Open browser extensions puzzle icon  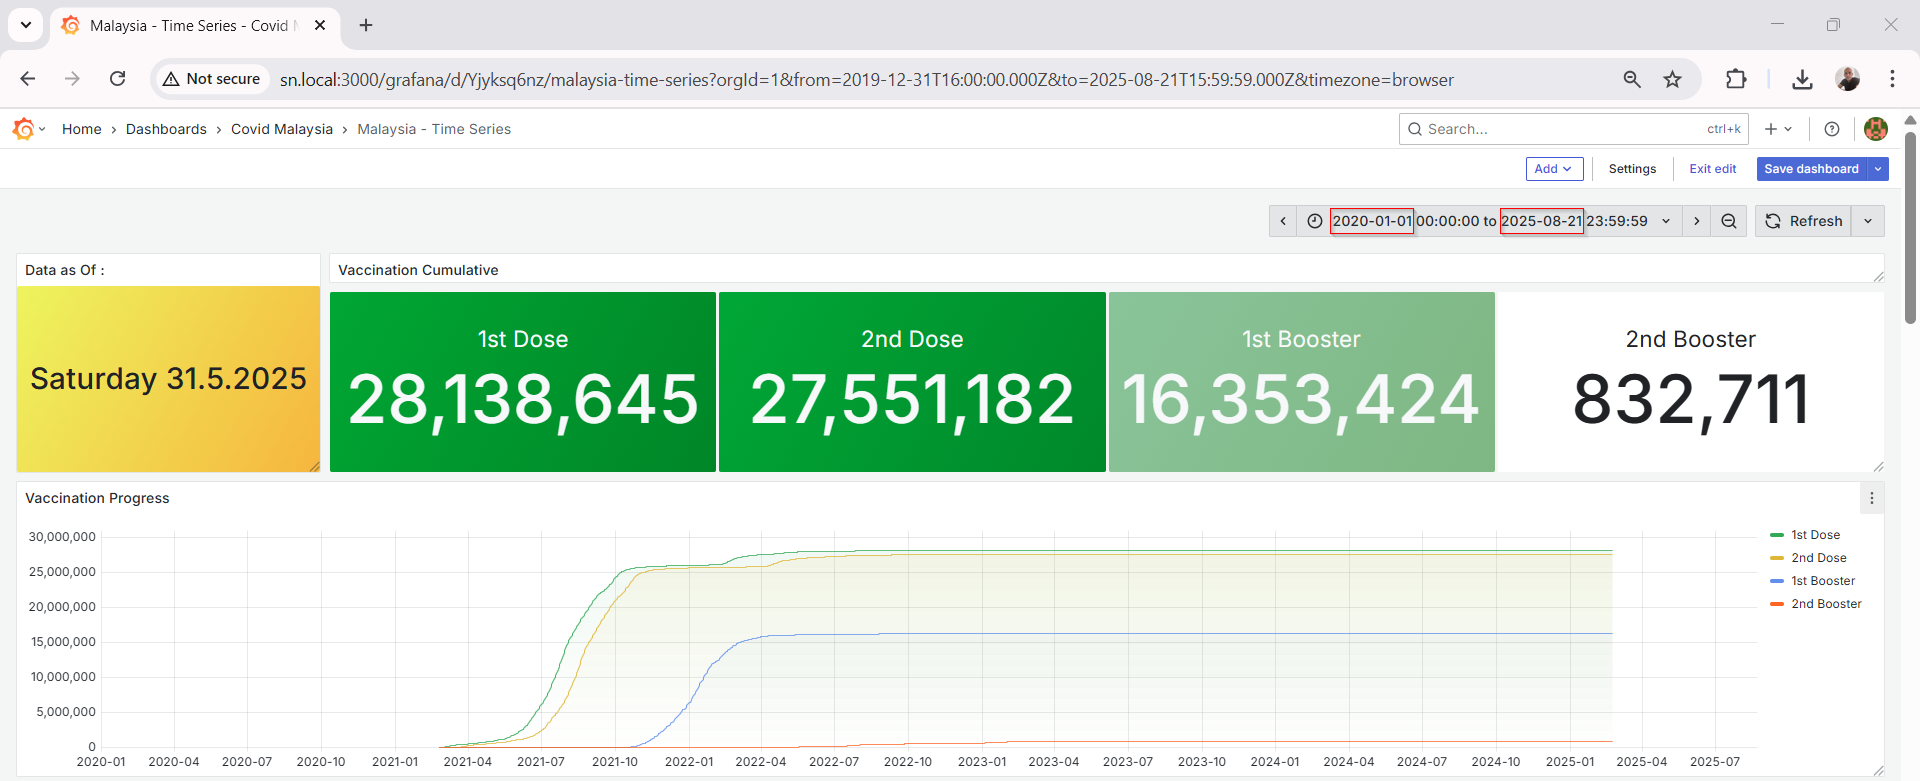point(1736,79)
